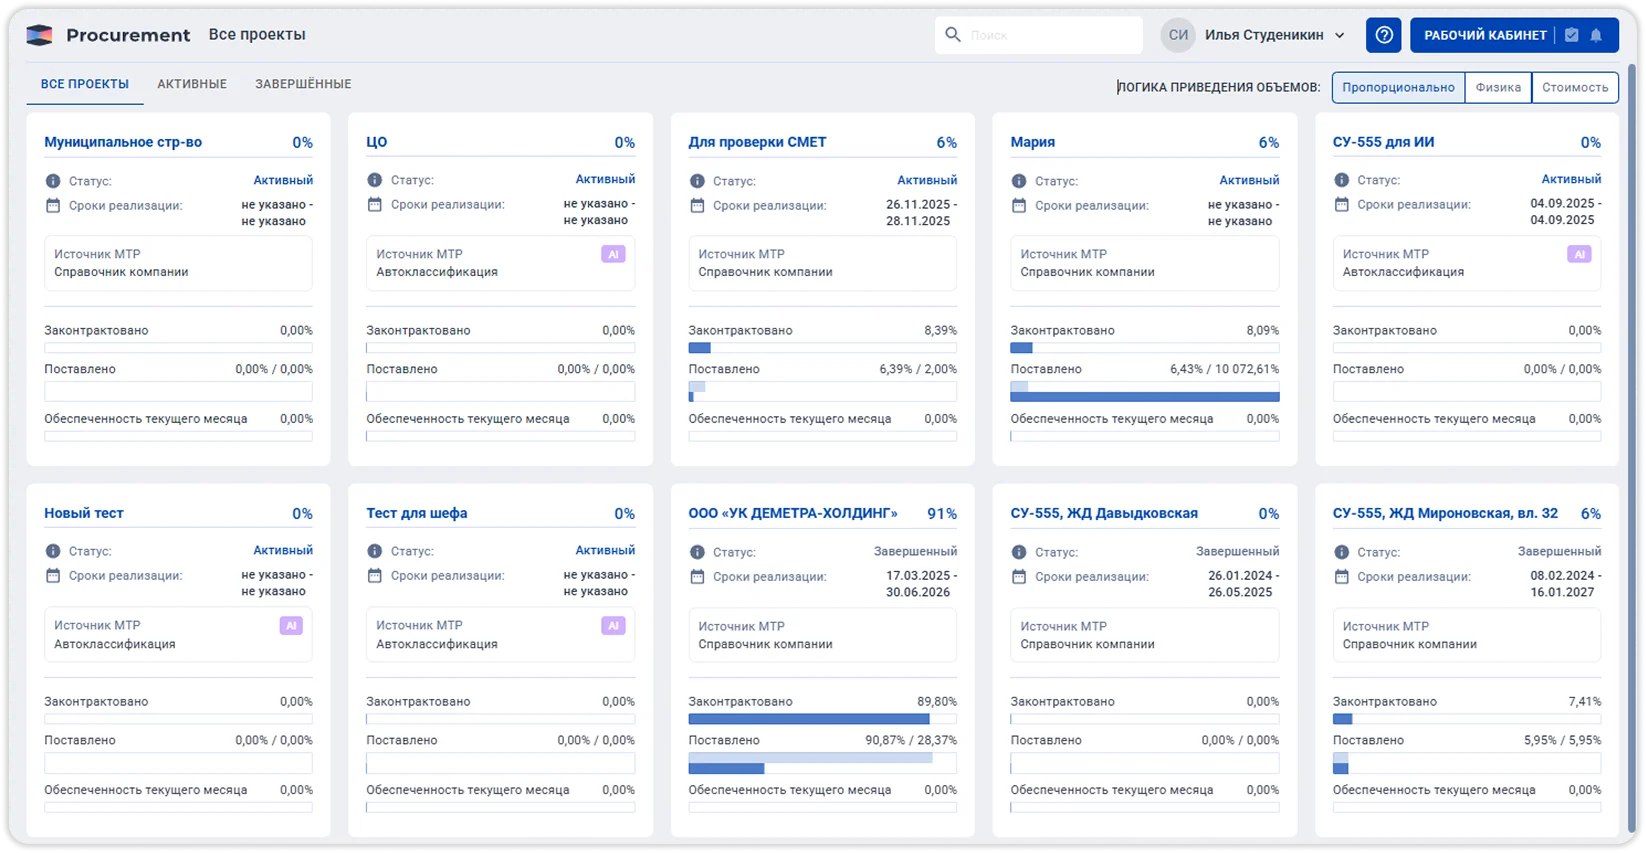Click the СИ user avatar

pyautogui.click(x=1178, y=35)
